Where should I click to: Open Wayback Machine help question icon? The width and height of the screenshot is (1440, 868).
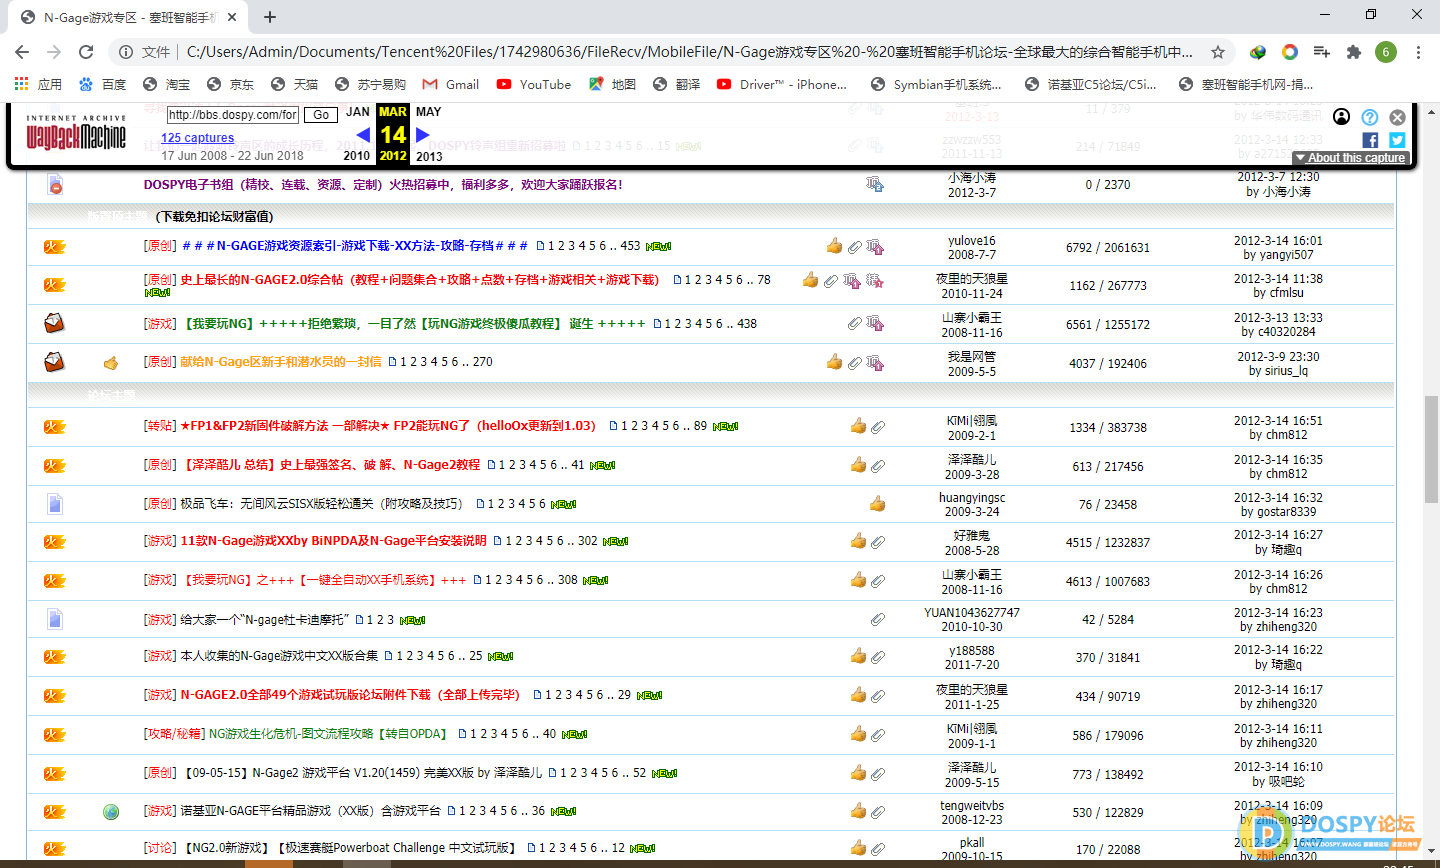point(1370,117)
